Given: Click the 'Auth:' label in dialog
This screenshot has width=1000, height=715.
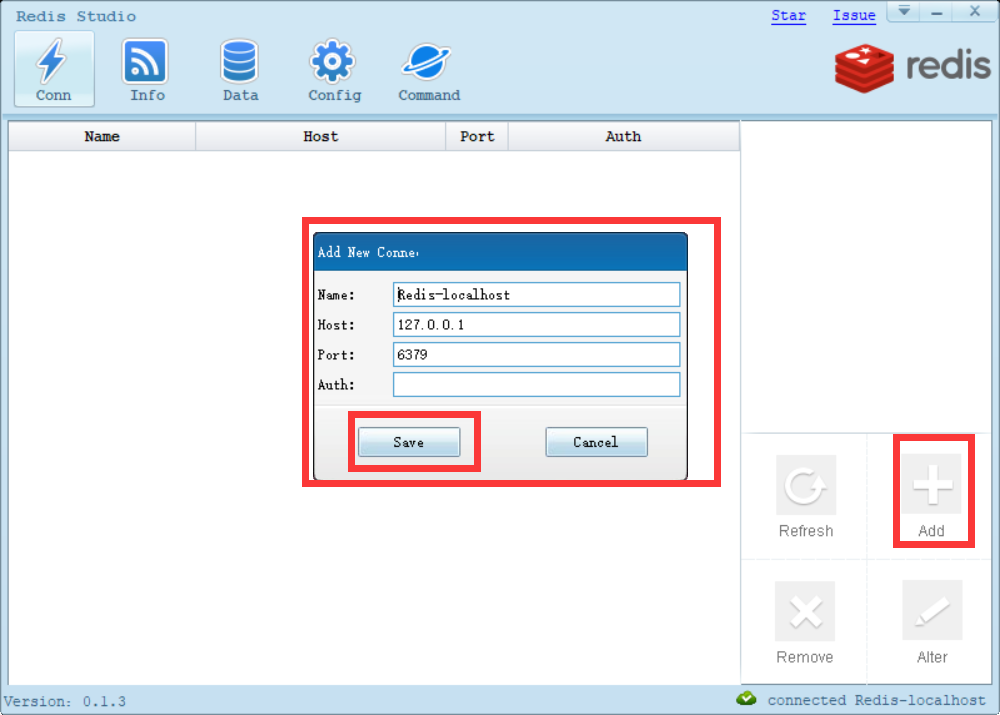Looking at the screenshot, I should (x=336, y=385).
